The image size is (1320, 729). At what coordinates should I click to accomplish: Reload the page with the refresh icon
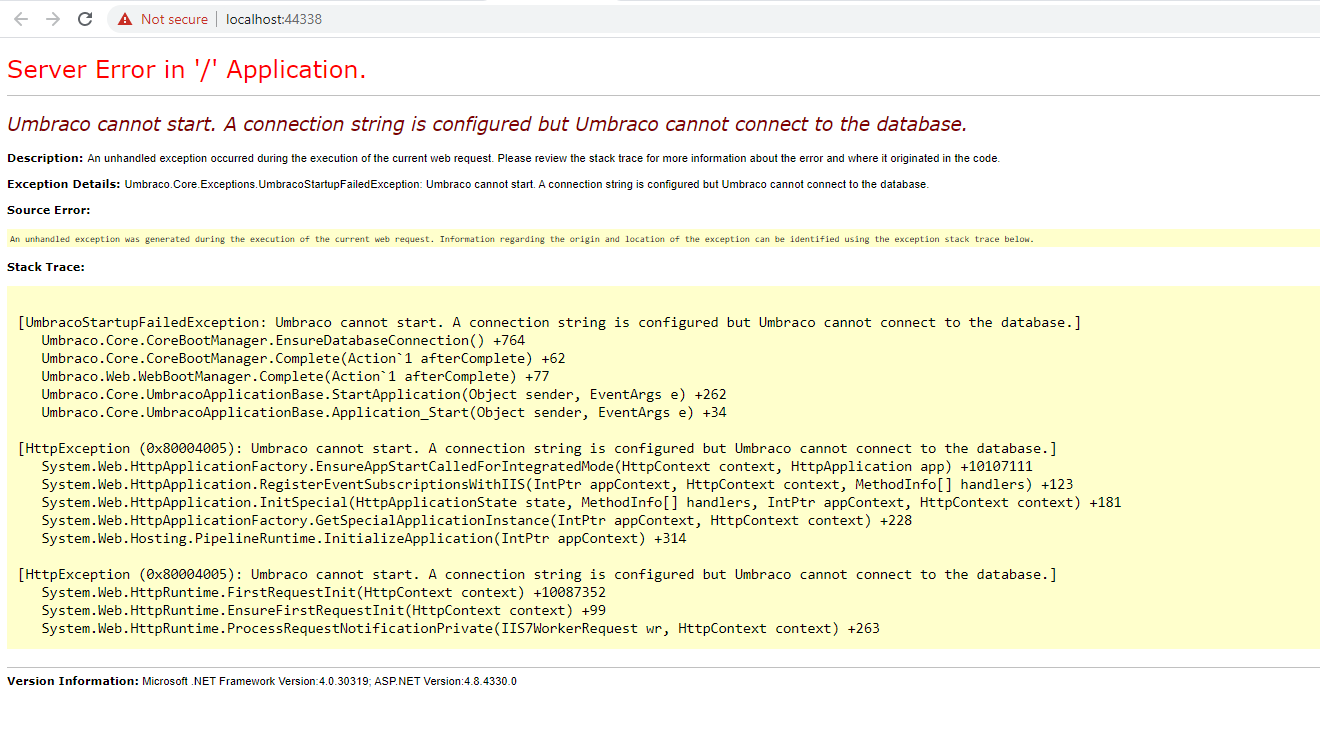85,19
